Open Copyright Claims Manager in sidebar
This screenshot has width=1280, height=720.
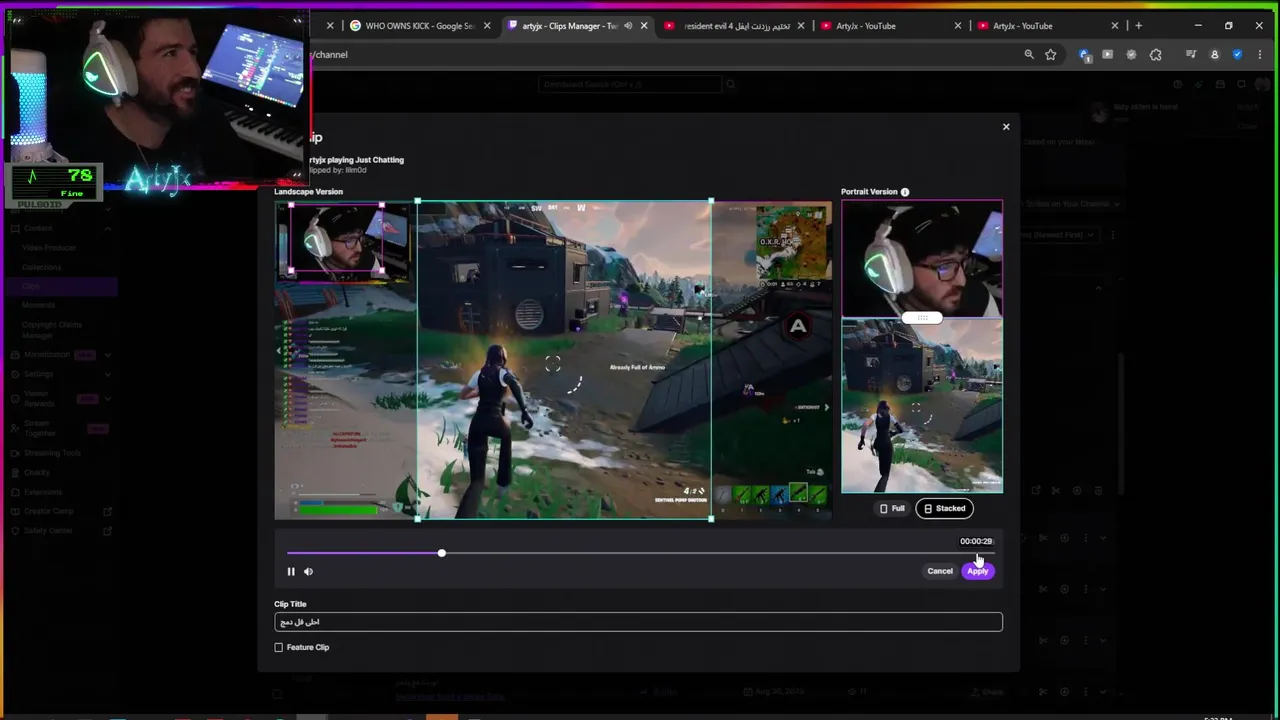(x=52, y=329)
